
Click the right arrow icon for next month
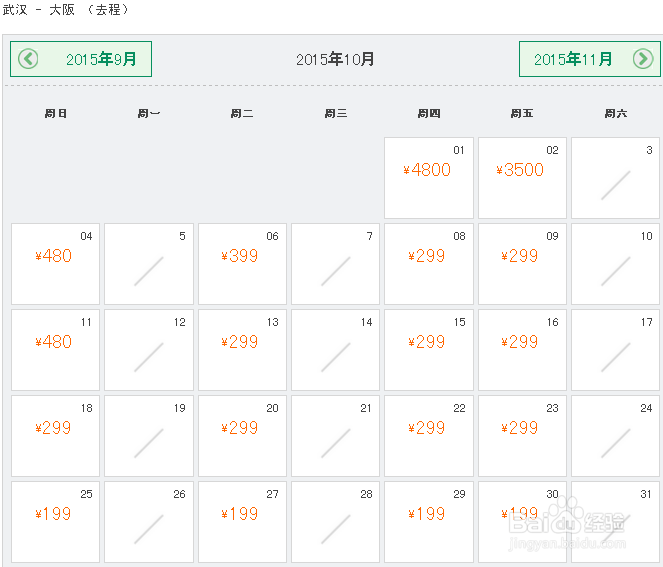643,59
